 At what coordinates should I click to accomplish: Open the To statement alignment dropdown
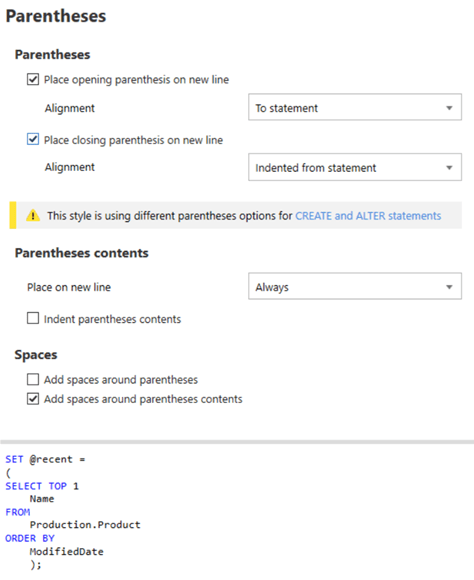coord(355,107)
